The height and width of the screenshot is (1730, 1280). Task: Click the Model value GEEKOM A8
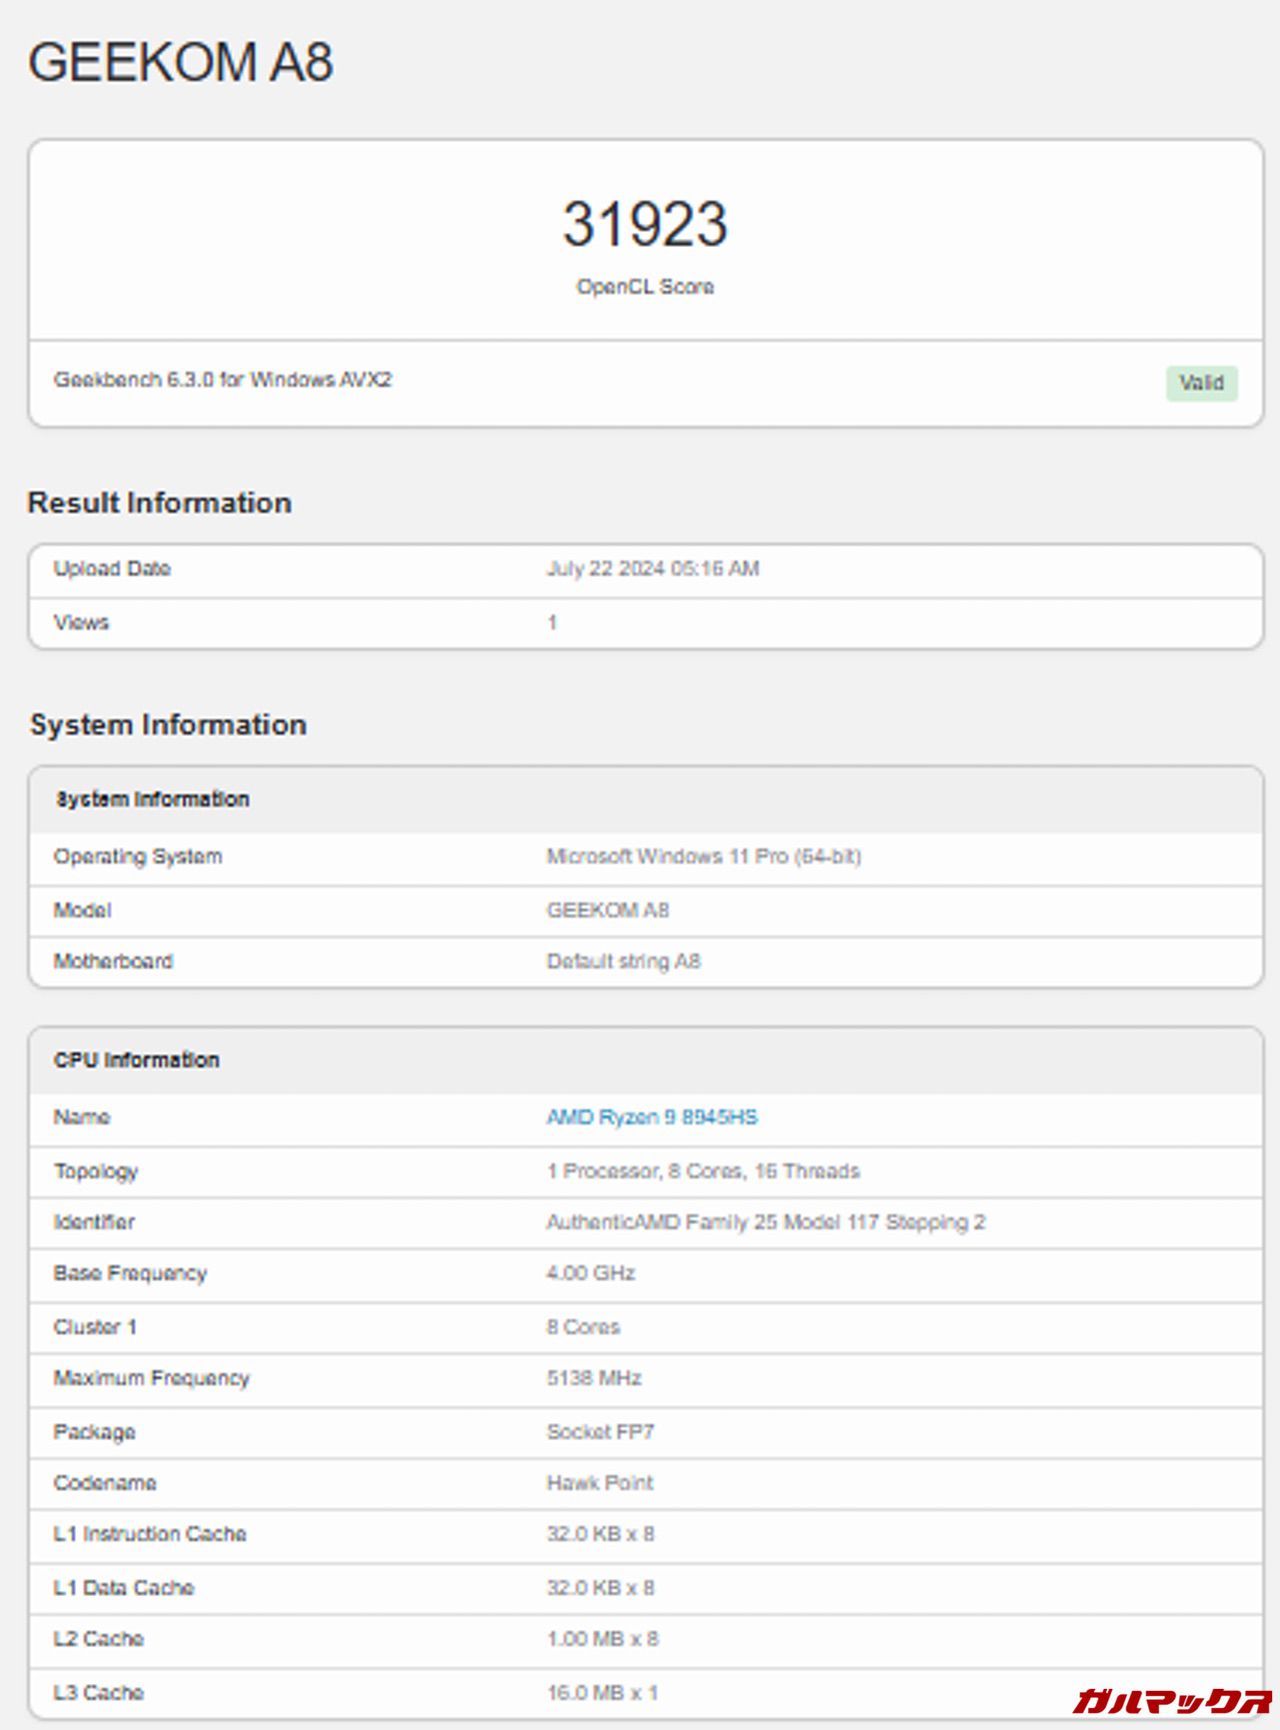click(x=607, y=910)
